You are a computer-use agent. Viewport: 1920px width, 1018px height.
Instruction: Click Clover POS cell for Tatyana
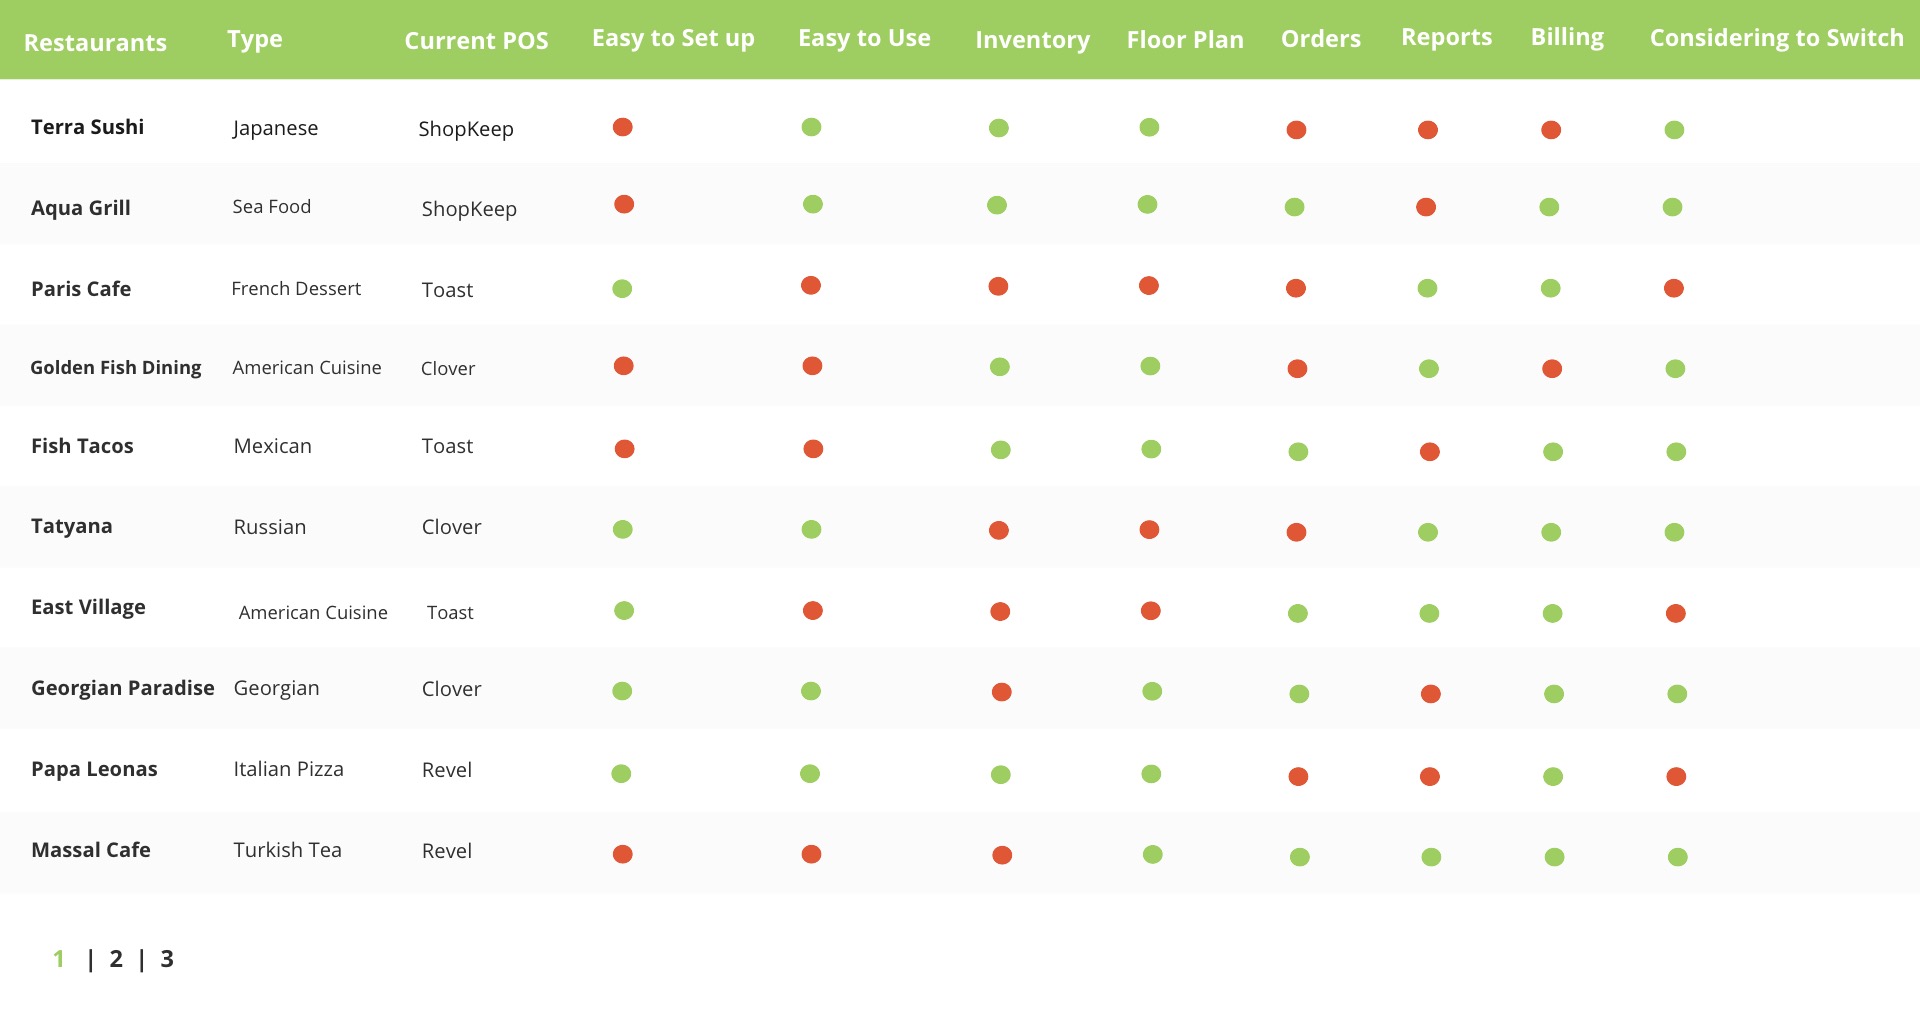451,527
